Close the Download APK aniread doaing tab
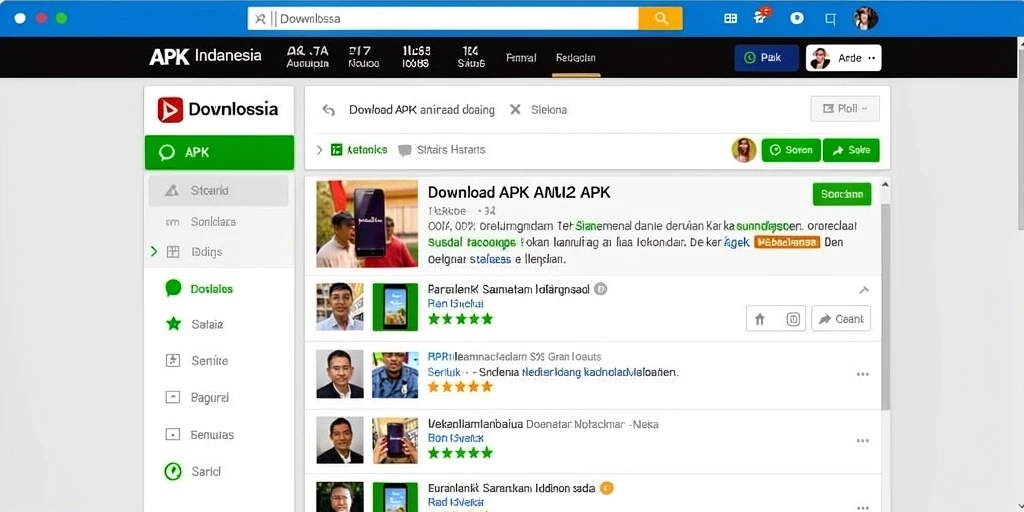This screenshot has width=1024, height=512. 515,110
